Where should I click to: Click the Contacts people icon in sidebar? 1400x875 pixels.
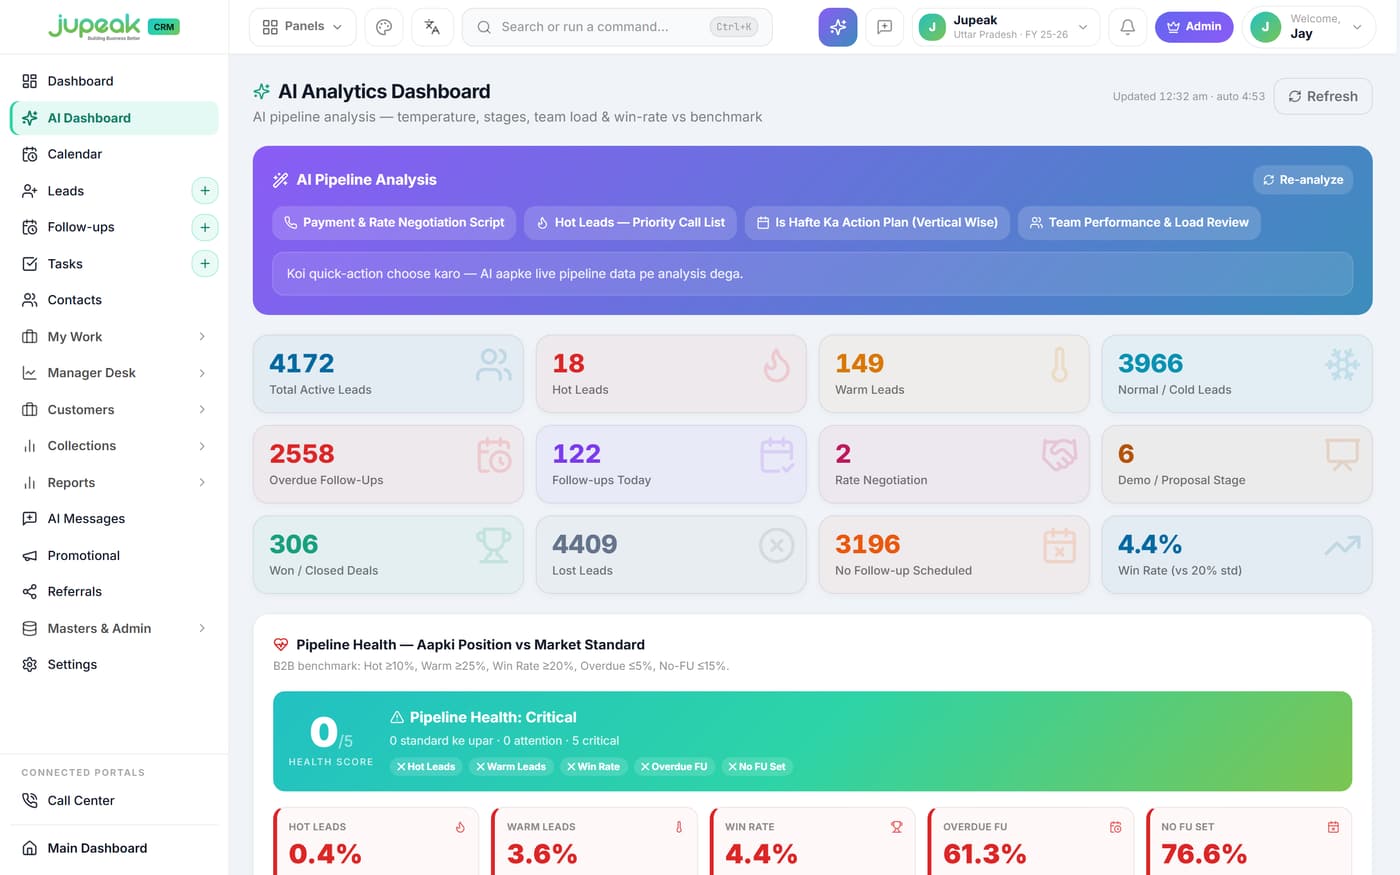tap(30, 300)
